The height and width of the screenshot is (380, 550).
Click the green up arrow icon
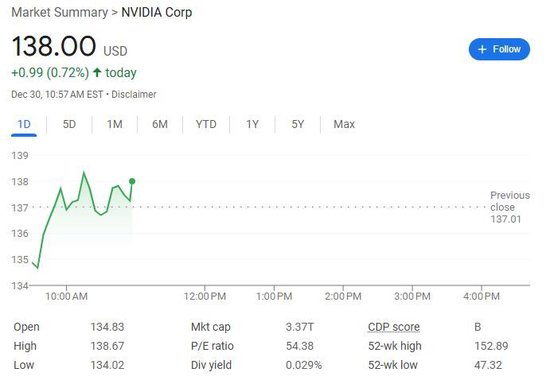97,73
